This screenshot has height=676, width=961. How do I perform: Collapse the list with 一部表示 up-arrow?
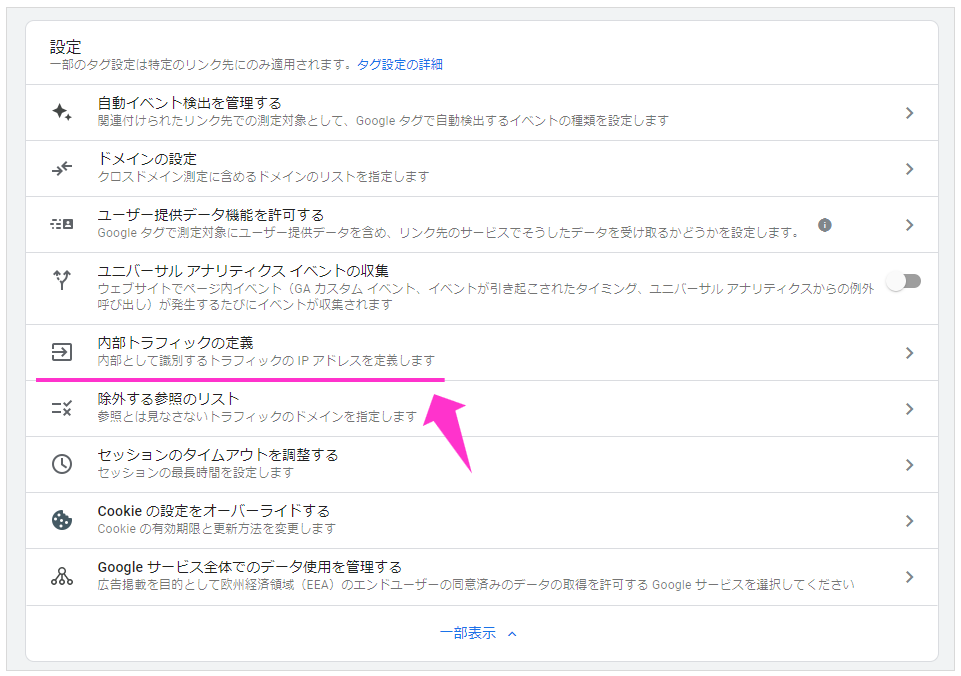pyautogui.click(x=512, y=634)
